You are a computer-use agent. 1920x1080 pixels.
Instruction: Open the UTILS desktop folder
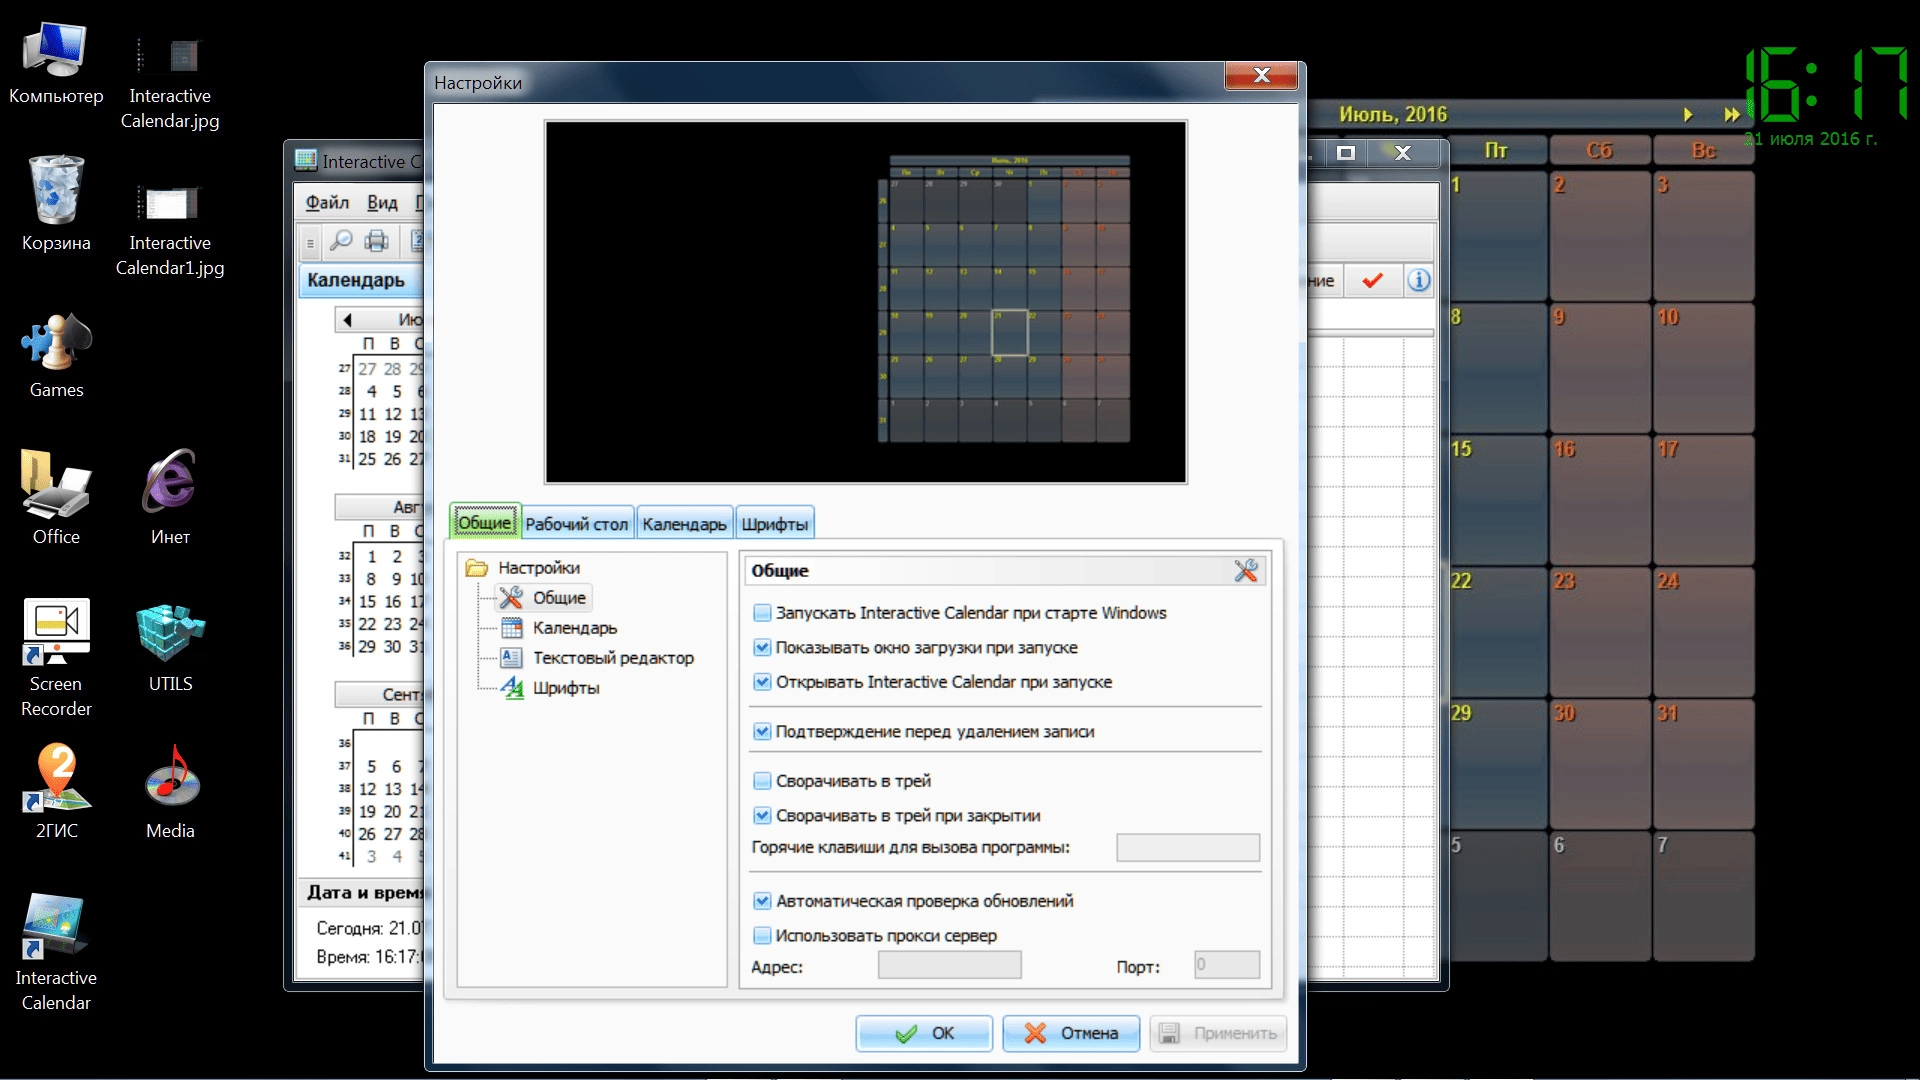point(170,648)
